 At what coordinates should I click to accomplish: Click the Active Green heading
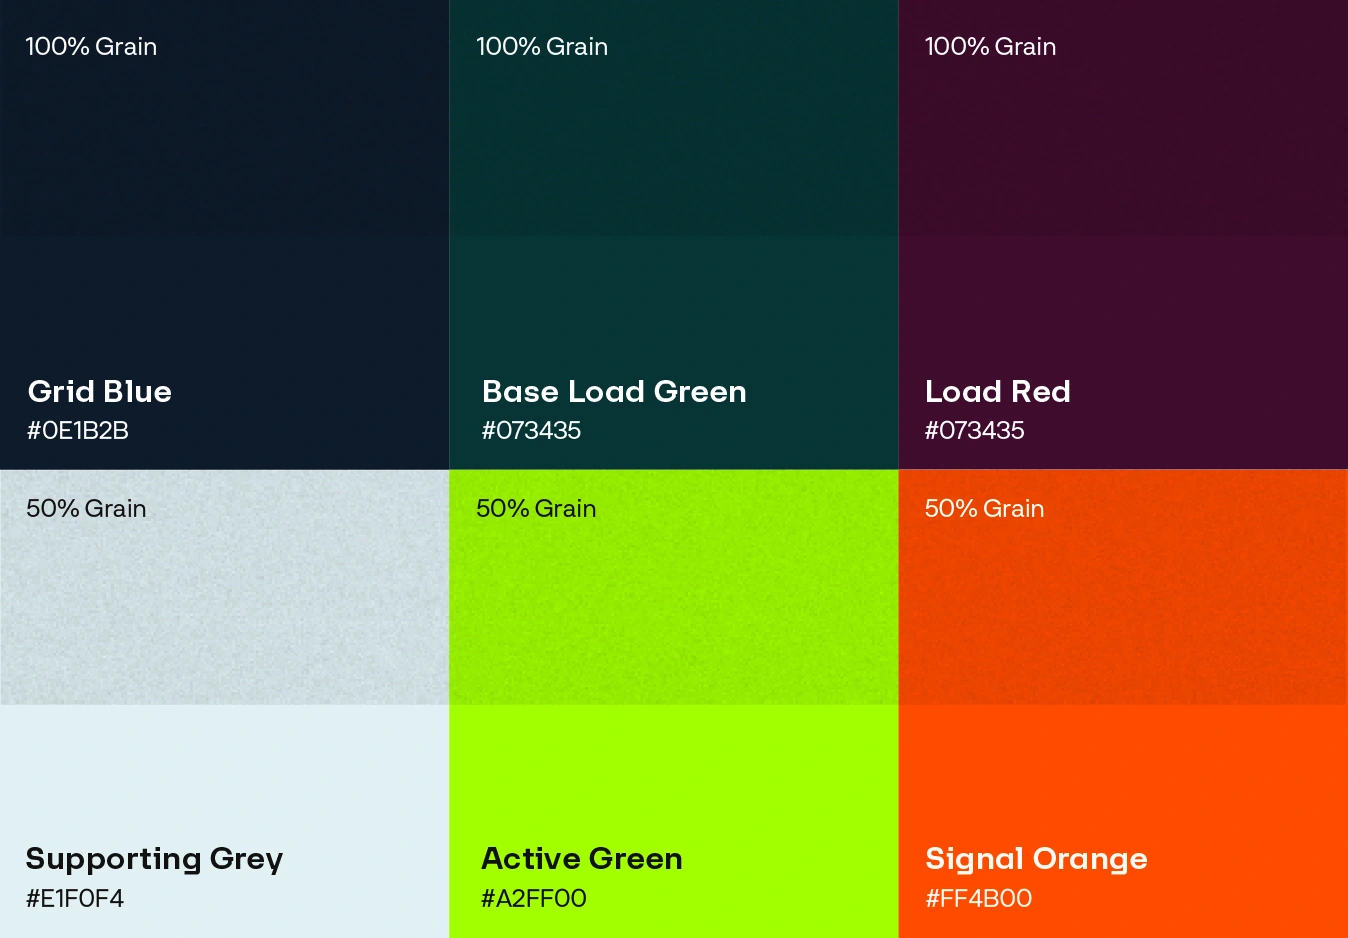pyautogui.click(x=581, y=859)
